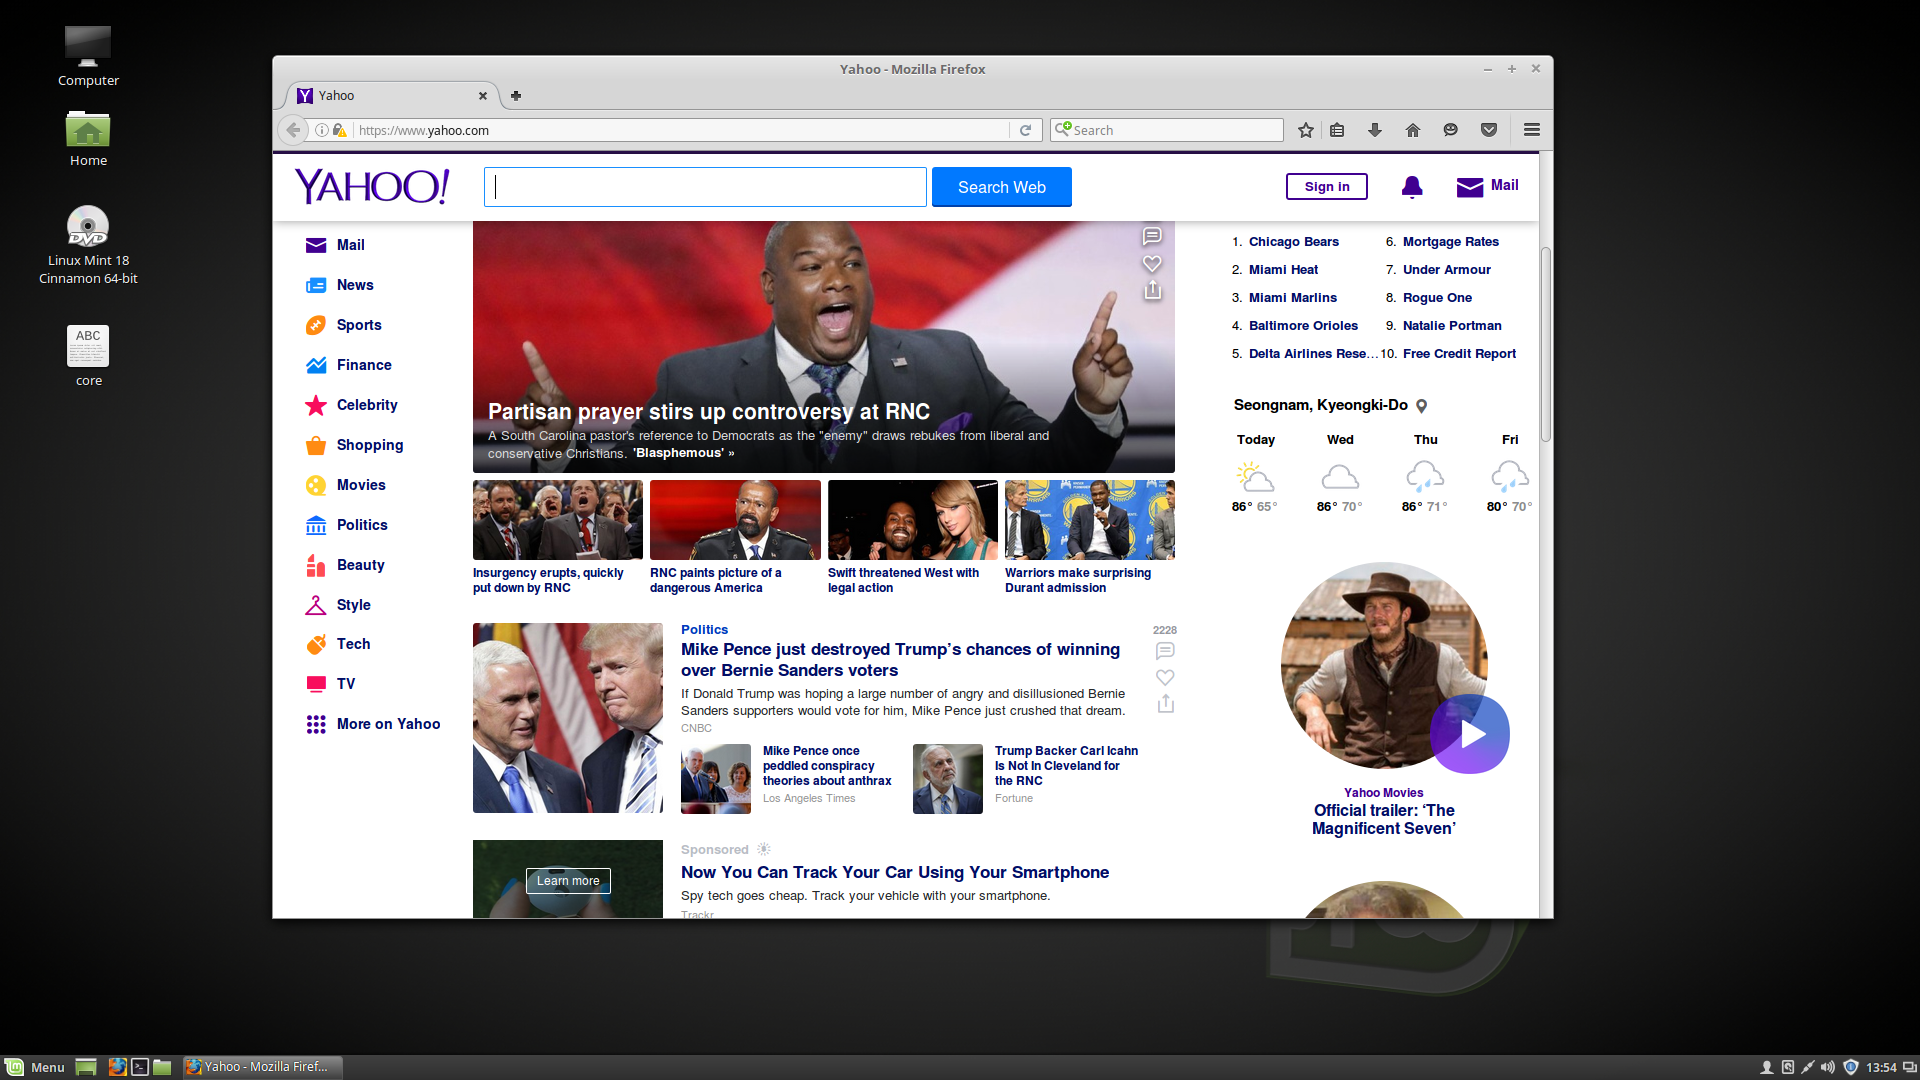Reload the page with refresh icon

pos(1025,130)
